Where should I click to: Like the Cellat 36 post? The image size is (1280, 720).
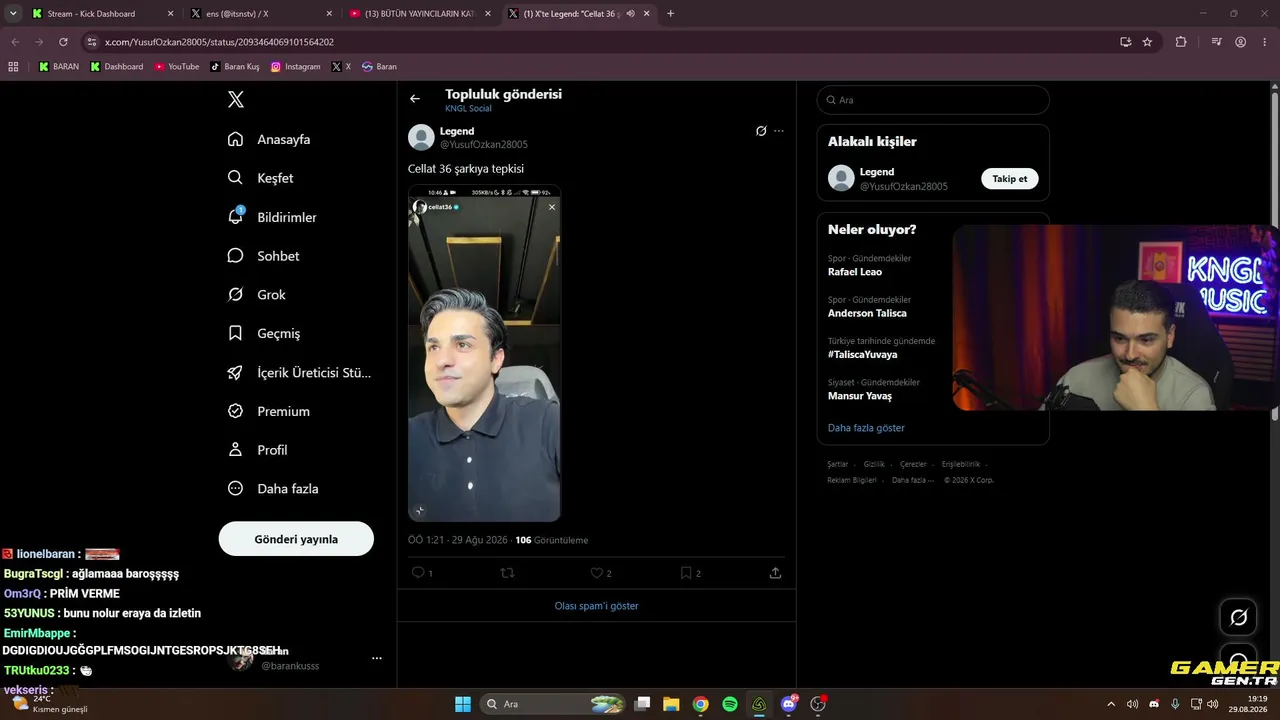tap(596, 573)
